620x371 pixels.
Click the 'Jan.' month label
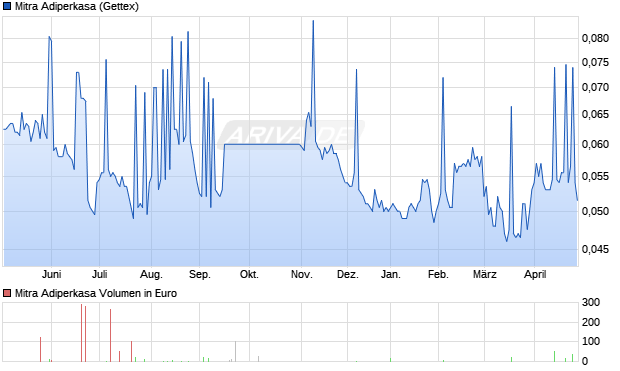coord(390,274)
